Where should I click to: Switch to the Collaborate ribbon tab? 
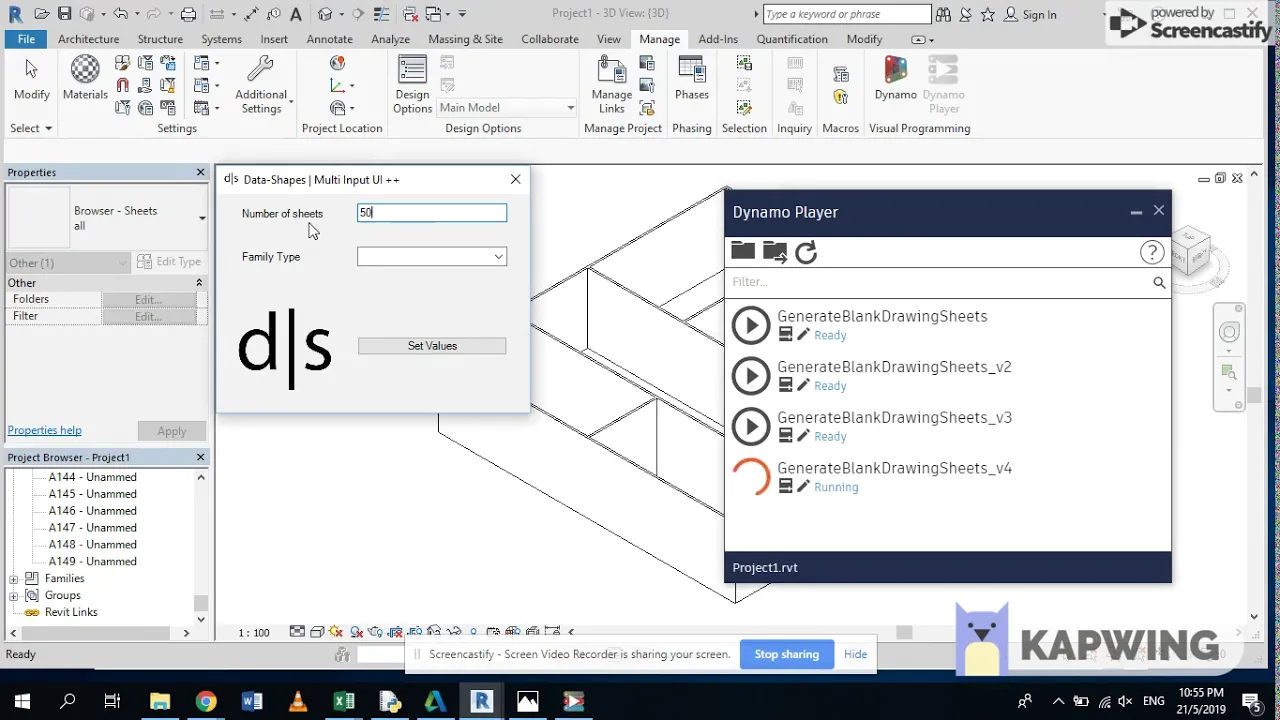tap(549, 39)
